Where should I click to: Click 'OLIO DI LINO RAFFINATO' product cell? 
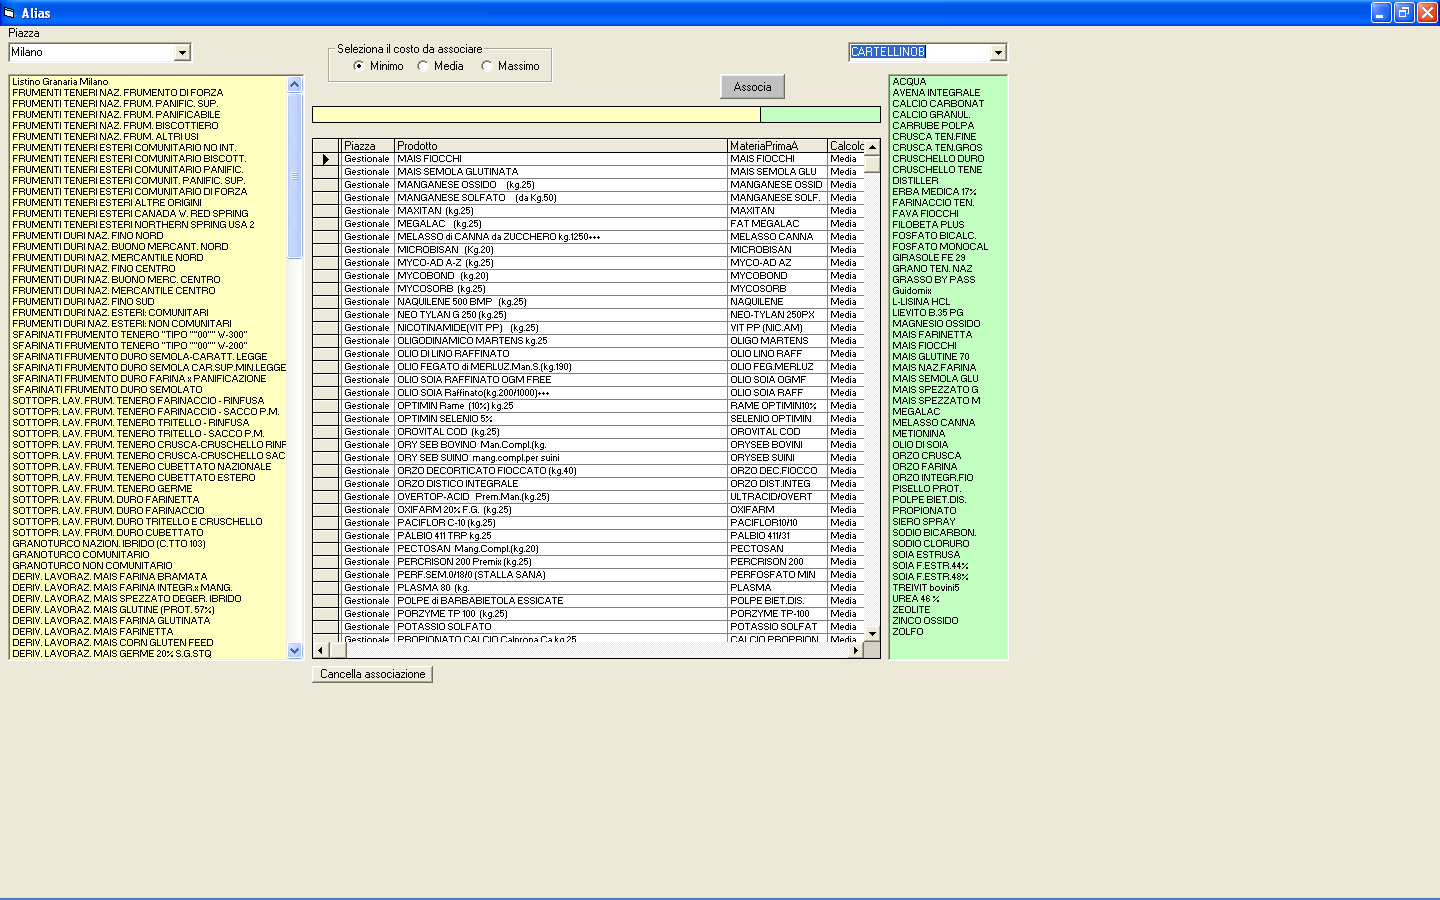tap(561, 354)
